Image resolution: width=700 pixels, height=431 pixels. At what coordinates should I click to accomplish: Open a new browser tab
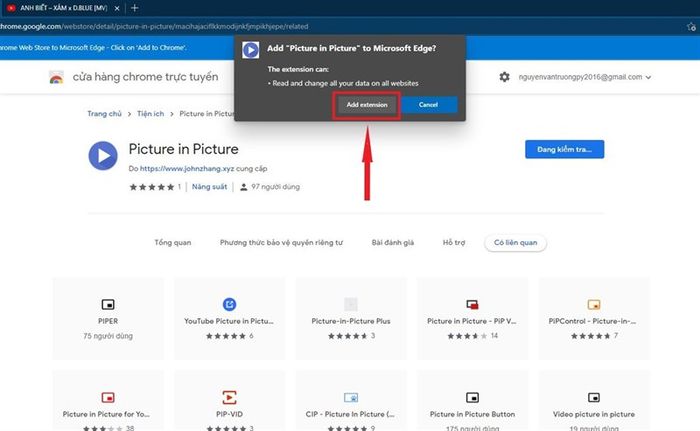[x=135, y=8]
